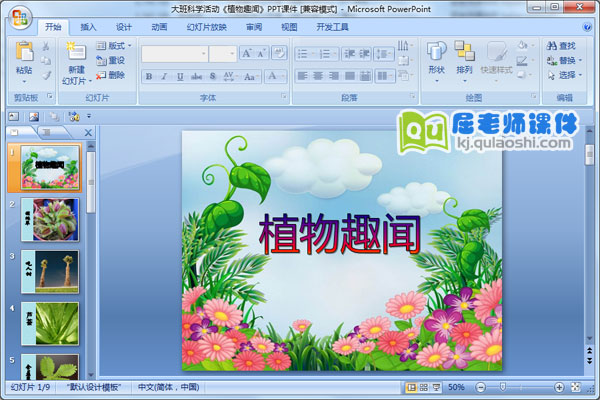Click the Strikethrough abc icon
The image size is (600, 400).
tap(197, 76)
